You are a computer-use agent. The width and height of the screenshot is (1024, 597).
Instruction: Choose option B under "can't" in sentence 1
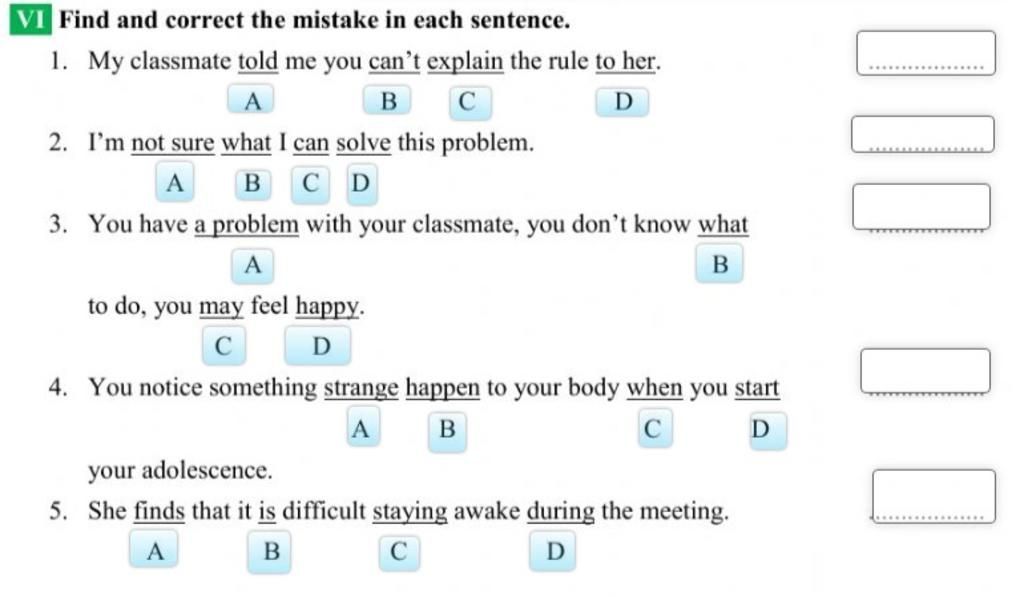[x=387, y=101]
